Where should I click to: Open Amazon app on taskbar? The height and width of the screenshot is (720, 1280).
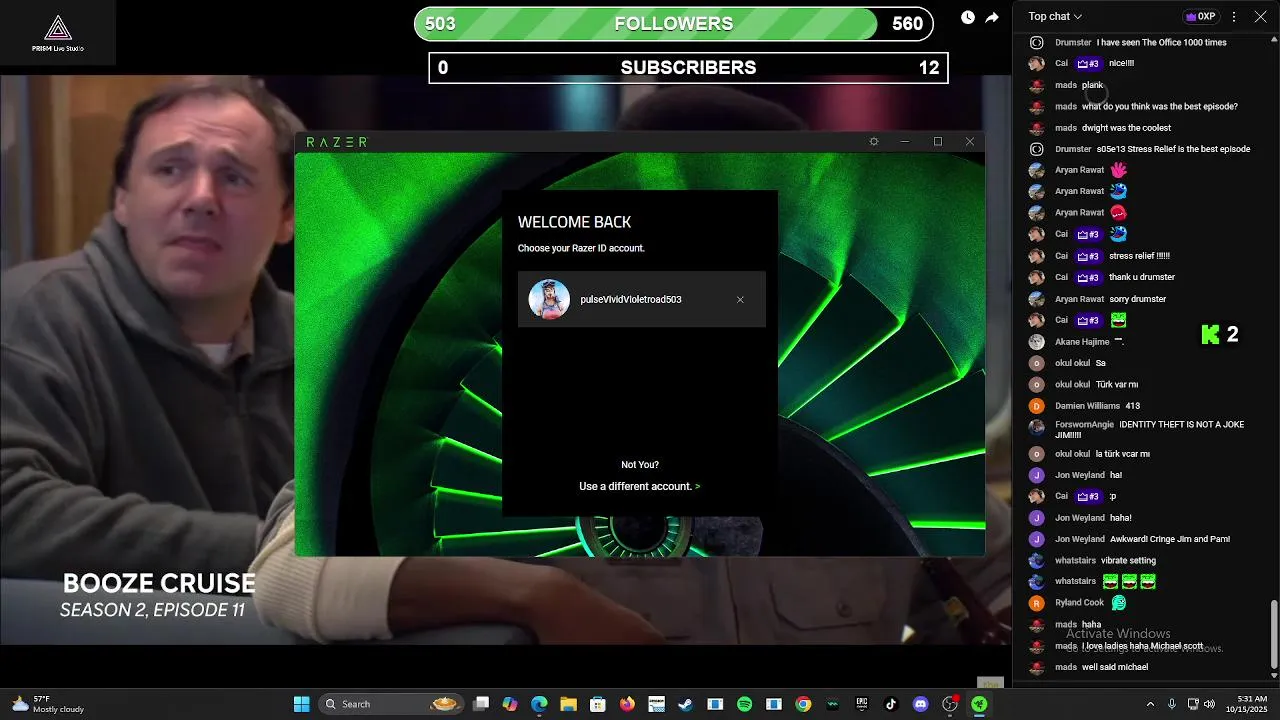coord(656,704)
